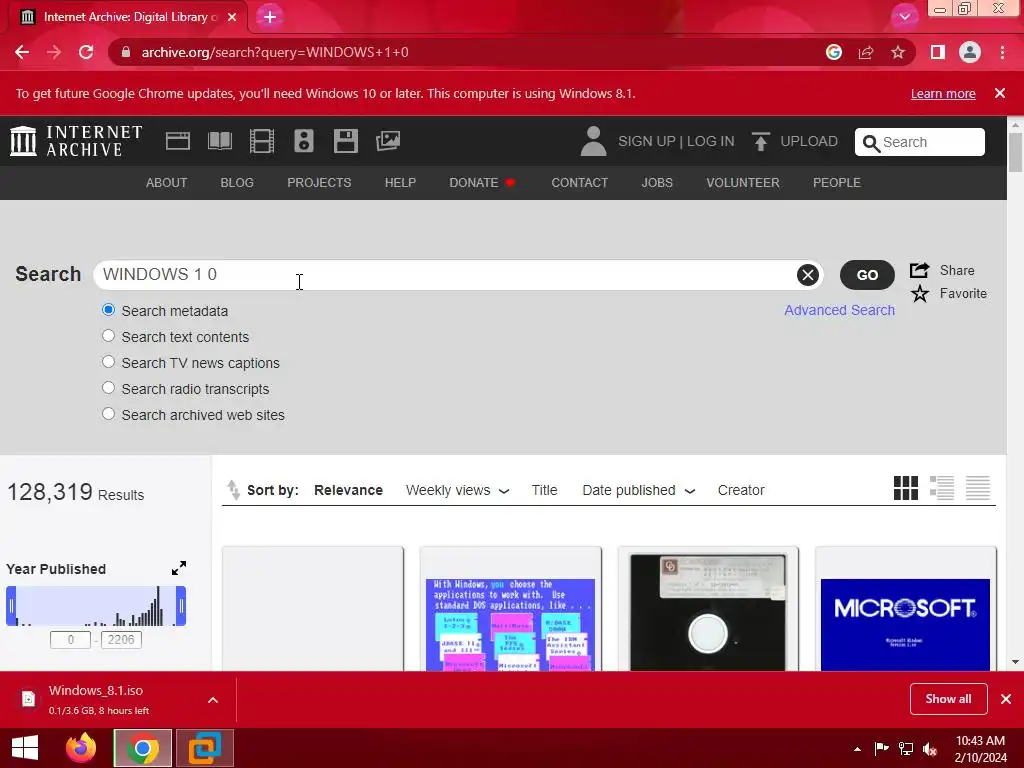Click the Favorite star icon

[920, 294]
